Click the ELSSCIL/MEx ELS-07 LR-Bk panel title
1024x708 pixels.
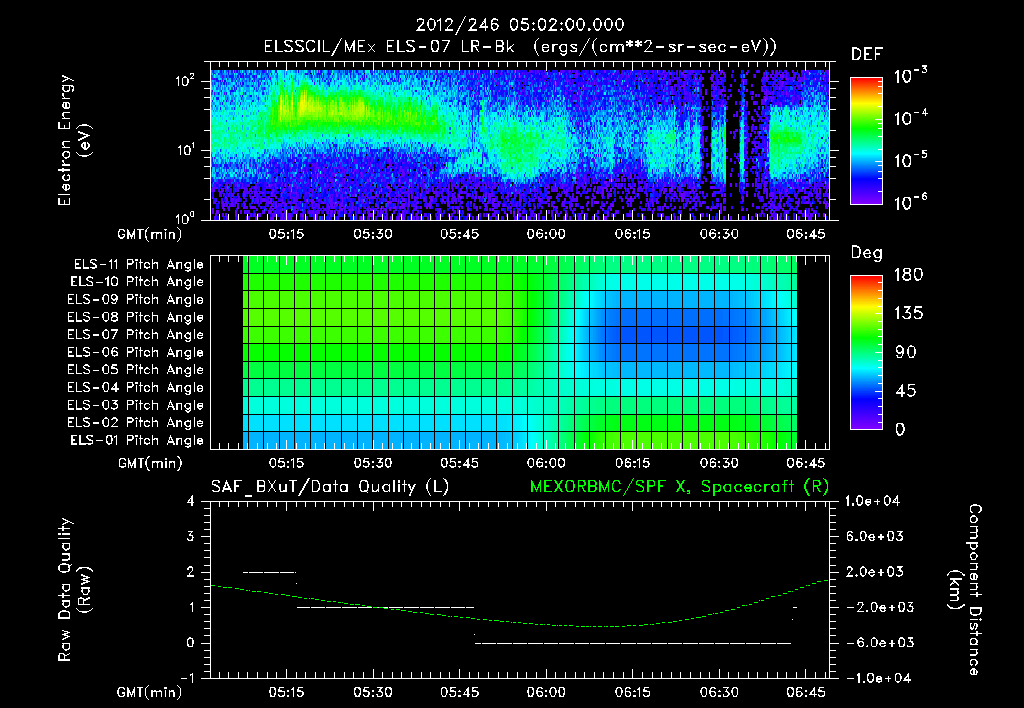click(520, 47)
